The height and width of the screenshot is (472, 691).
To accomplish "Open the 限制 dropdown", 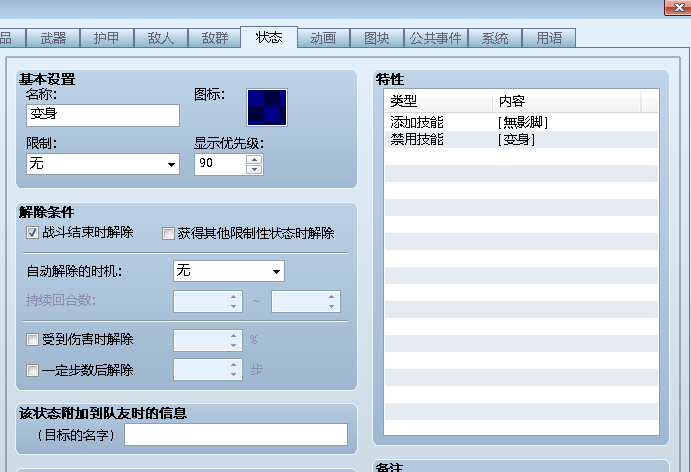I will pos(103,164).
